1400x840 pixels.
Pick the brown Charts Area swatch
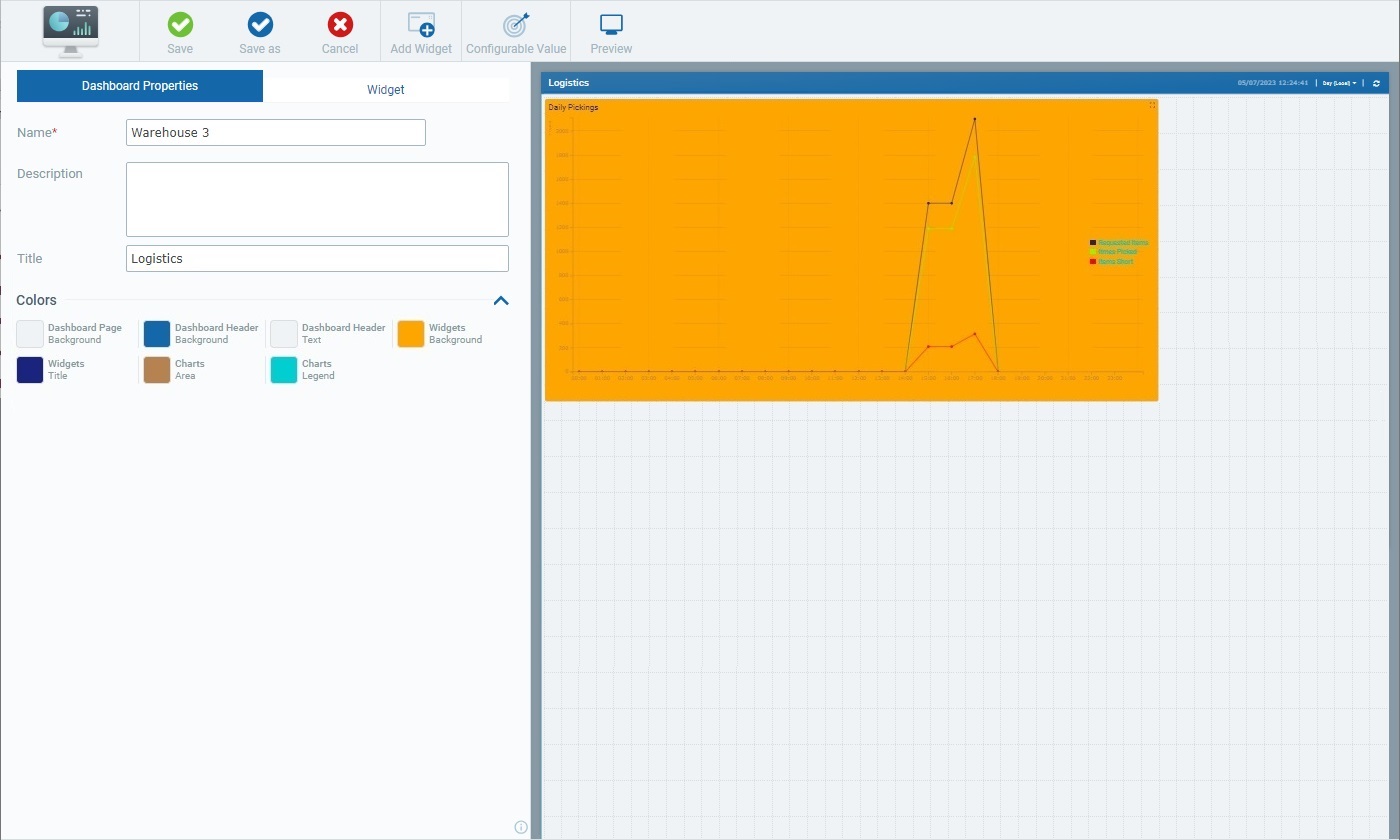[157, 370]
